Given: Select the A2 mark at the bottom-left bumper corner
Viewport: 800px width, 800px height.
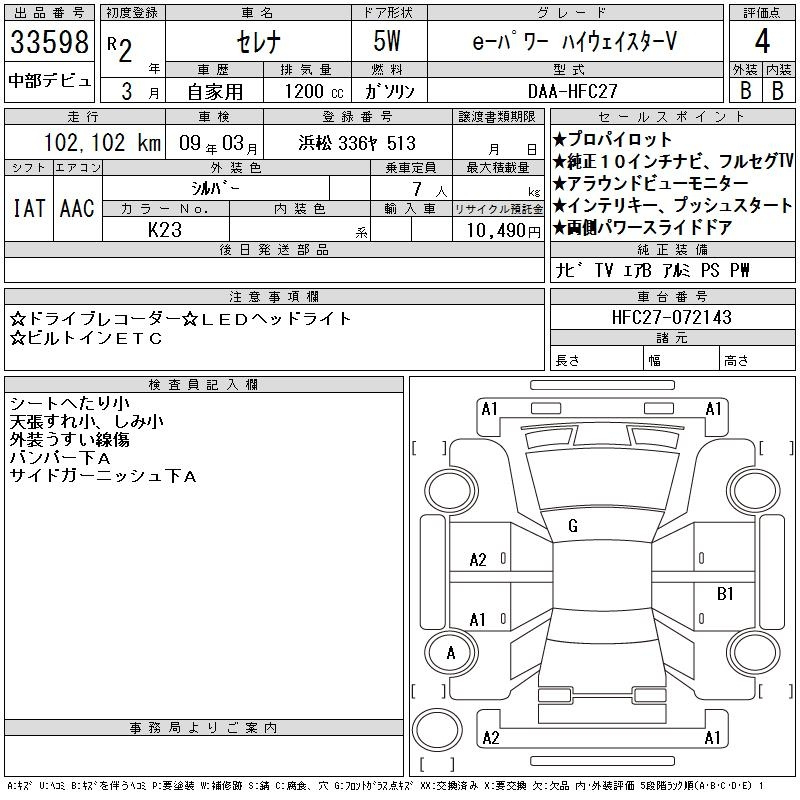Looking at the screenshot, I should point(490,738).
